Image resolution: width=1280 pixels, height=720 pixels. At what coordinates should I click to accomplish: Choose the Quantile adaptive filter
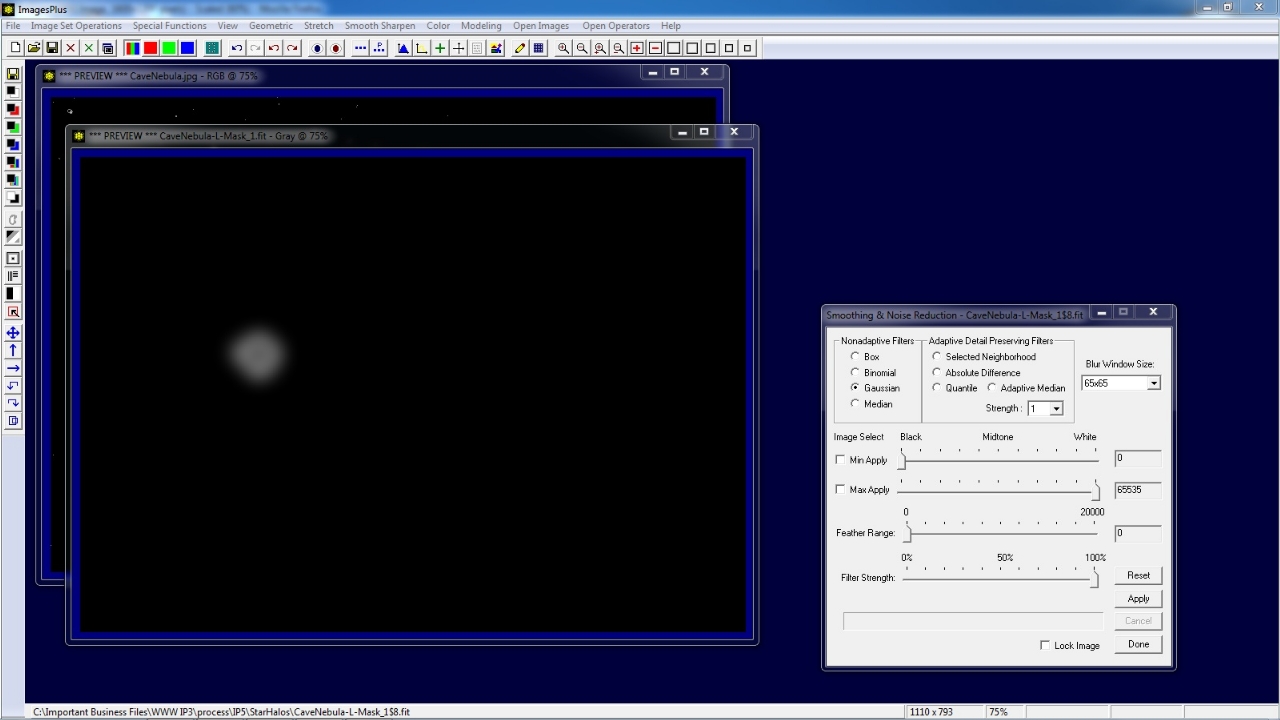coord(936,387)
